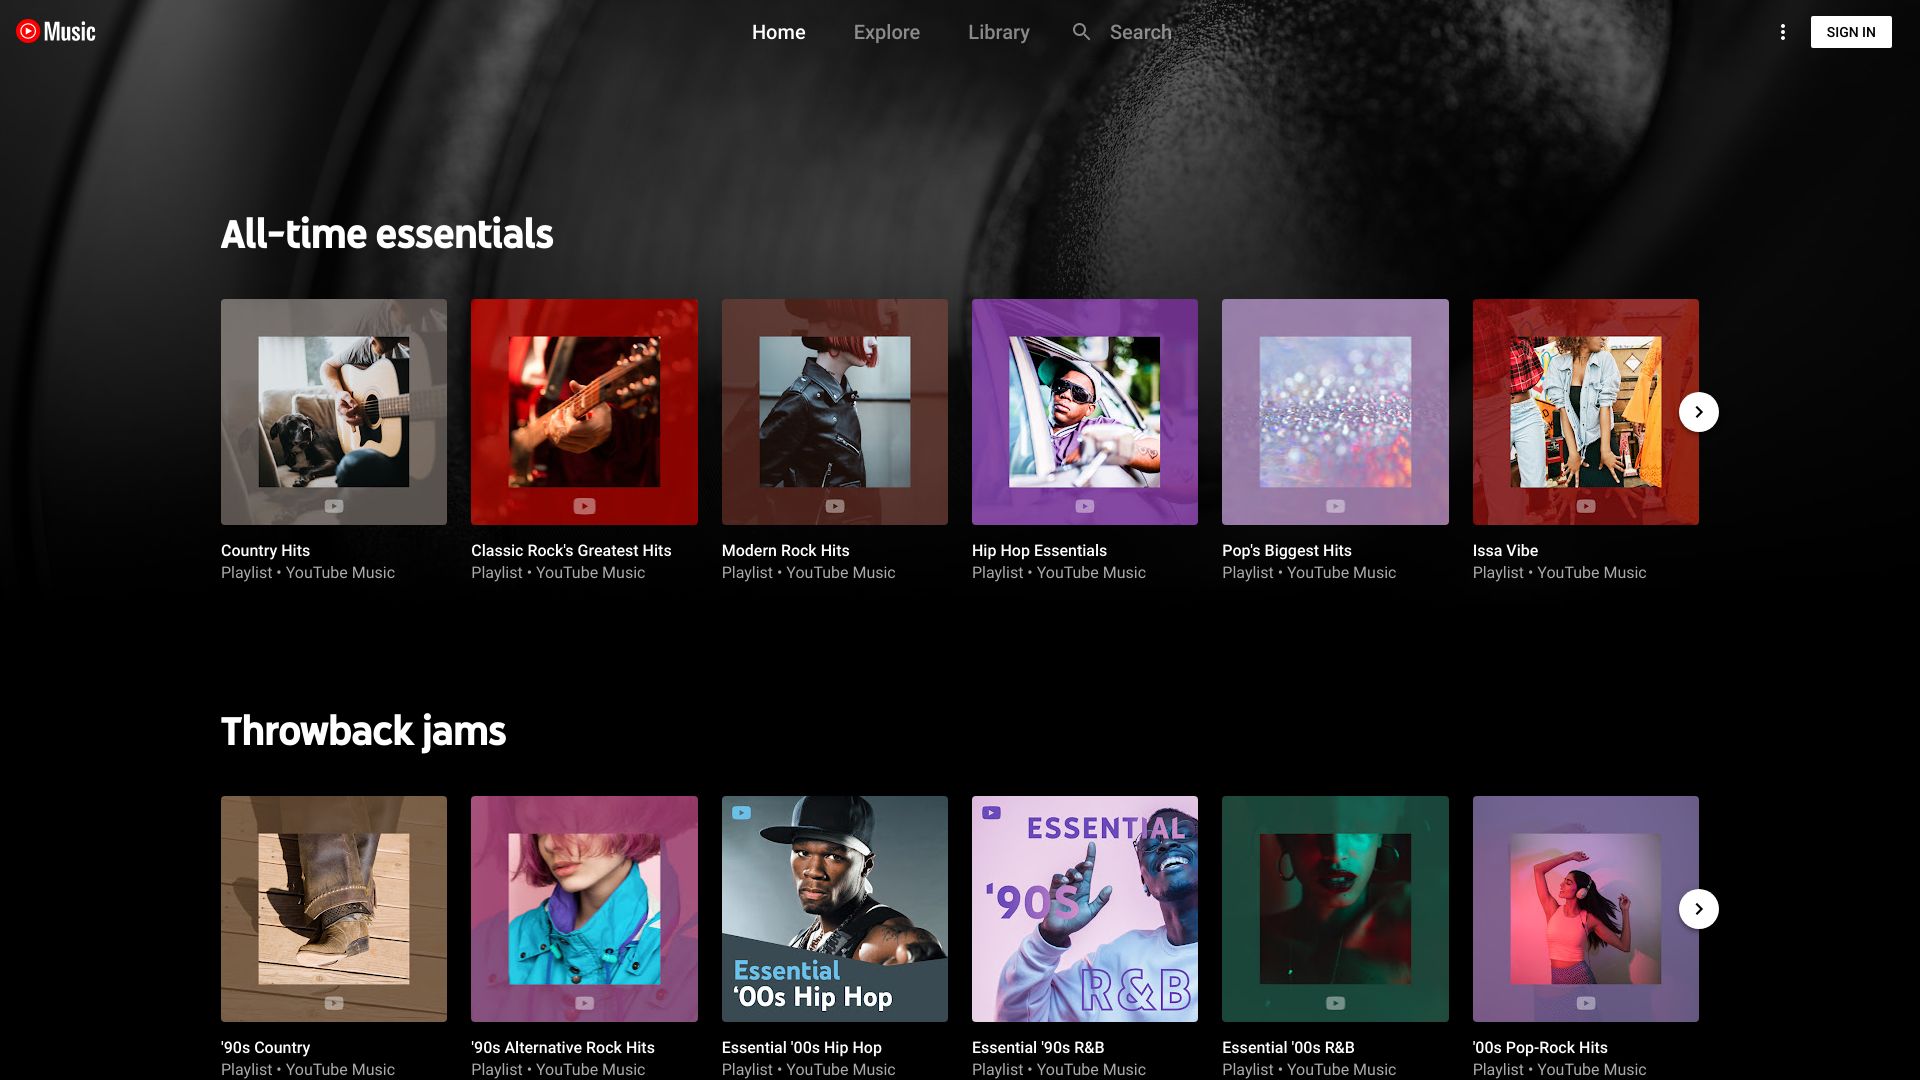Screen dimensions: 1920x1080
Task: Open the Country Hits playlist cover
Action: pyautogui.click(x=334, y=412)
